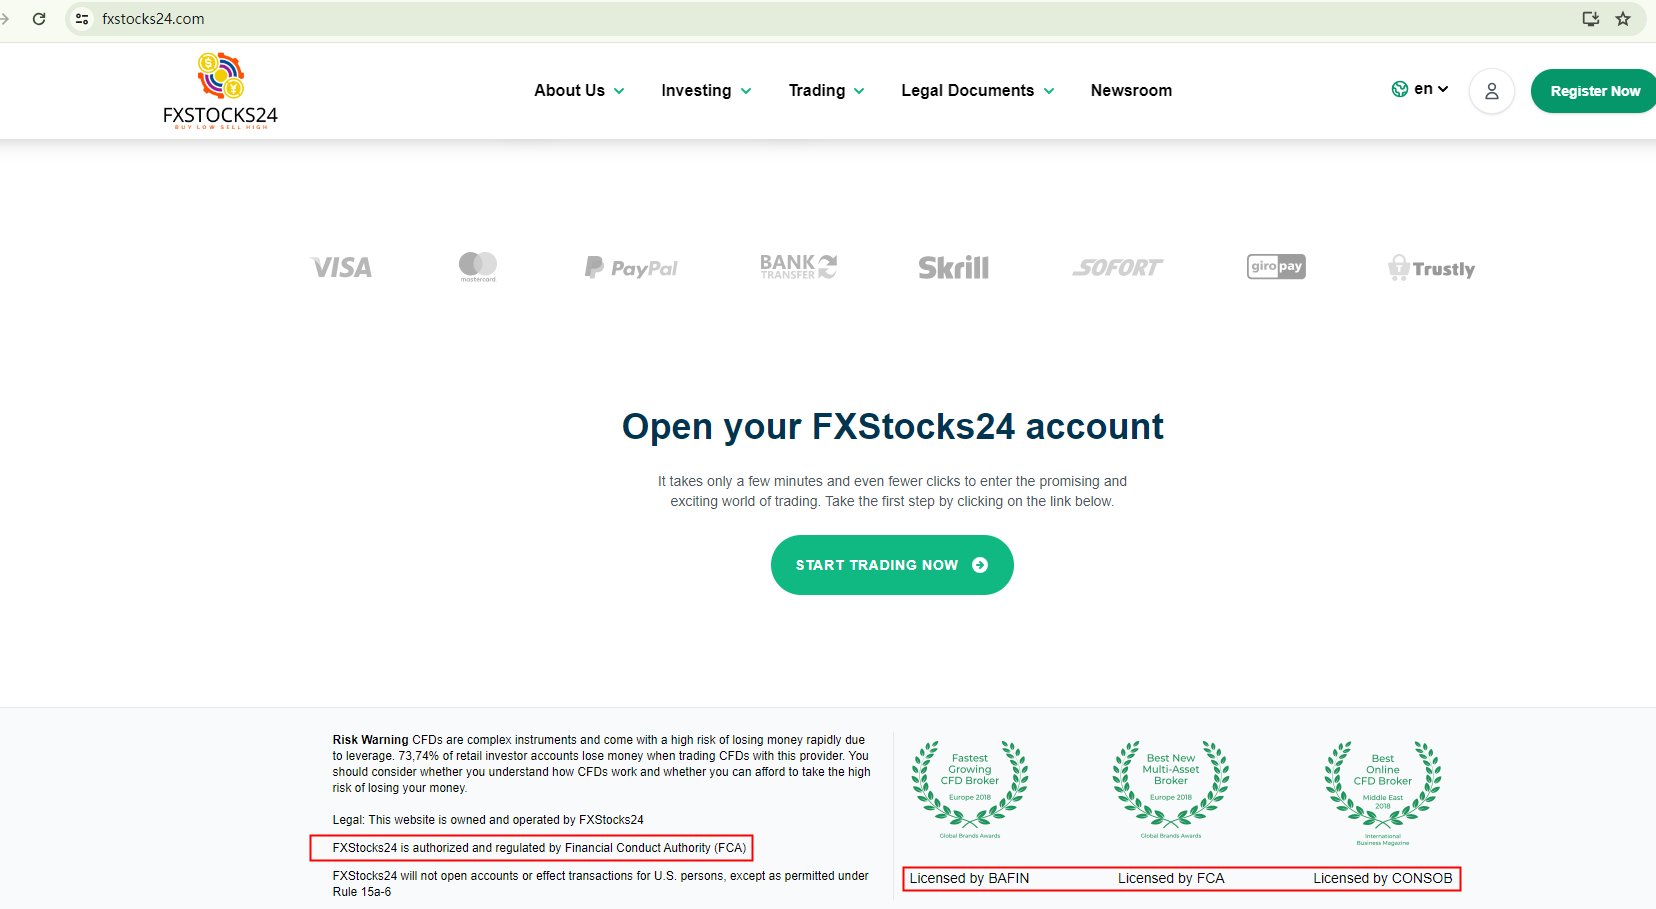
Task: Click the Licensed by CONSOB text
Action: click(1383, 878)
